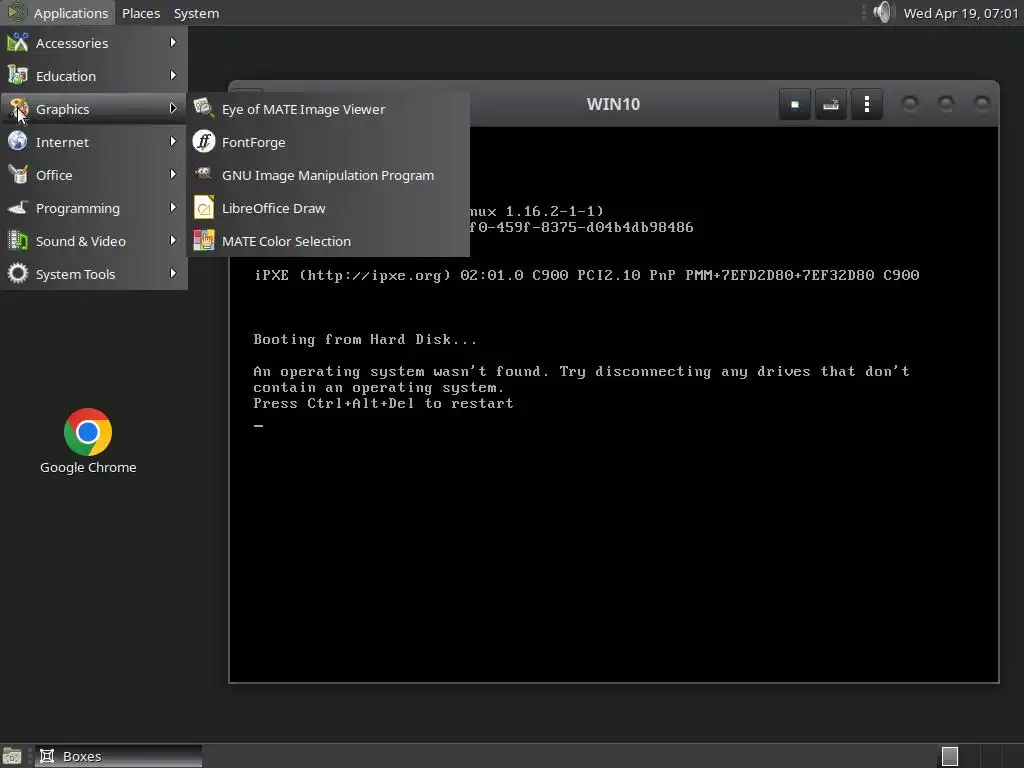Launch GNU Image Manipulation Program
The height and width of the screenshot is (768, 1024).
click(x=328, y=174)
